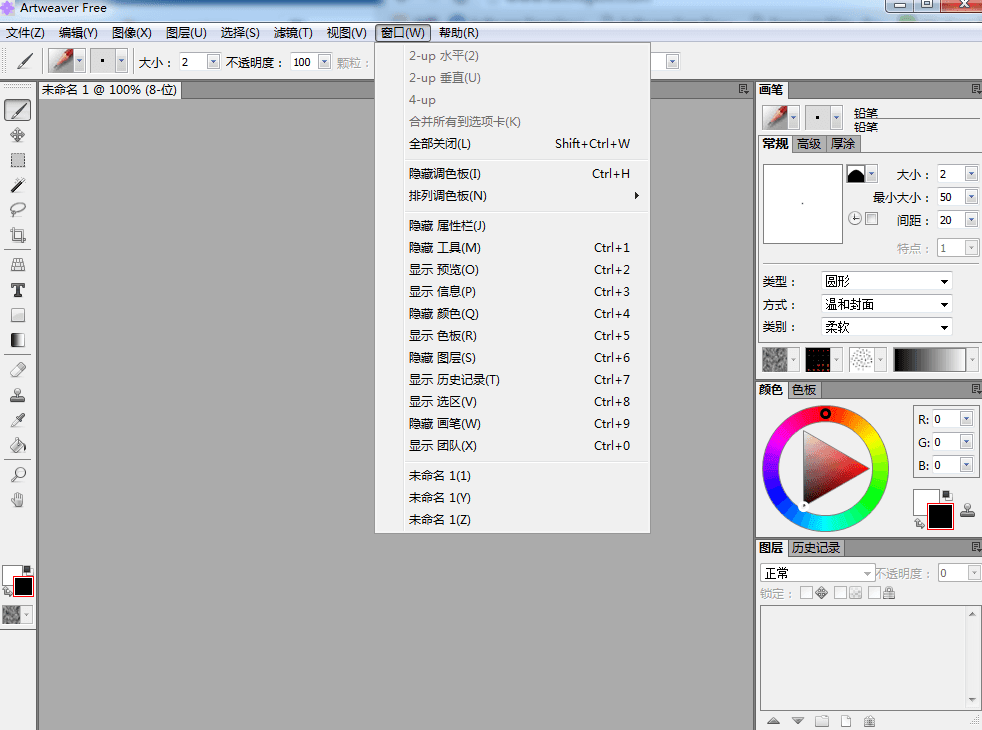Click the Layers list scrollbar down arrow
The width and height of the screenshot is (982, 730).
click(x=972, y=701)
